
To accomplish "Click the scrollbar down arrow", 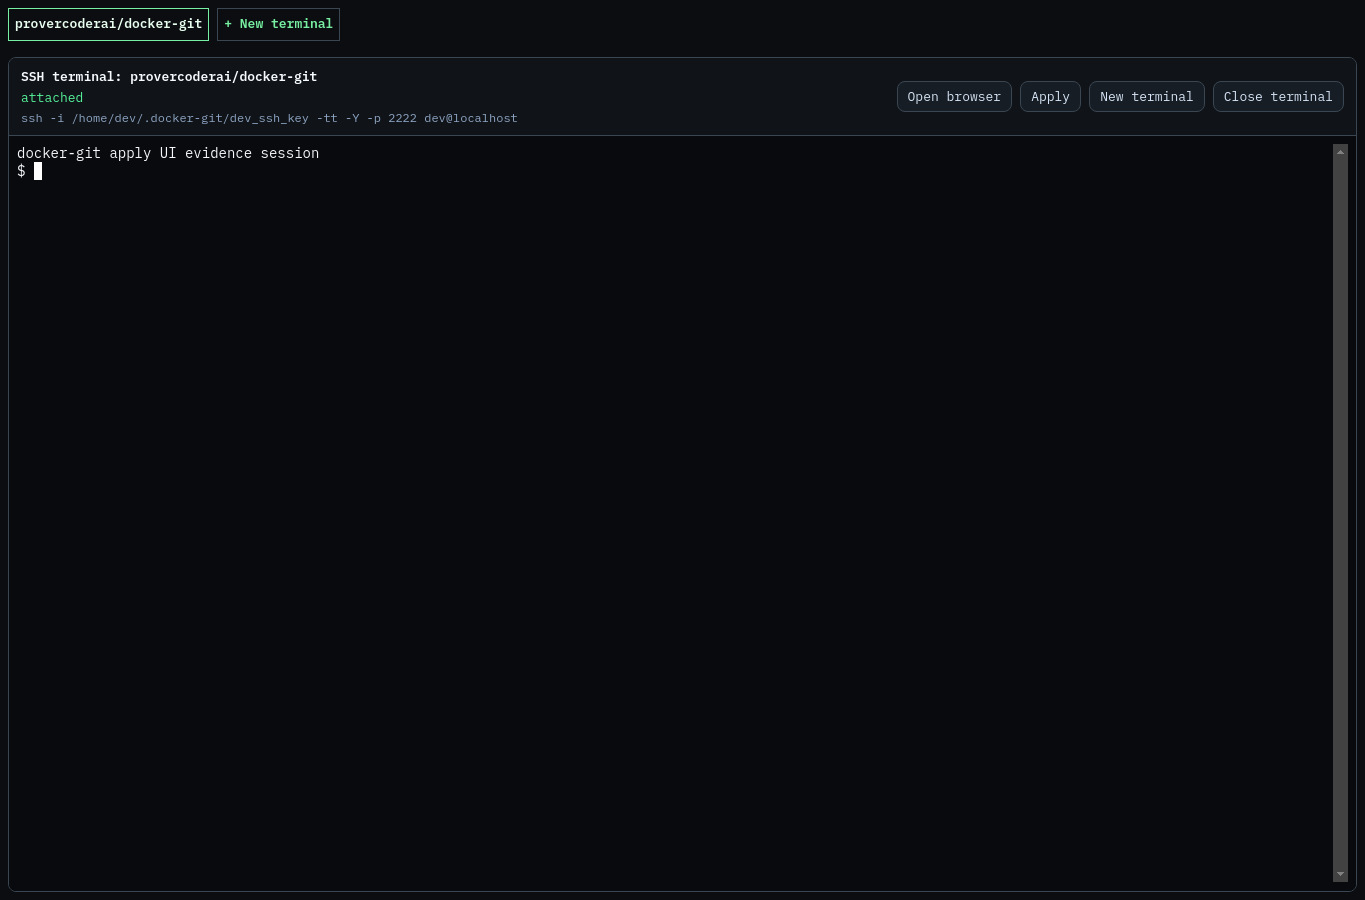I will [x=1340, y=874].
